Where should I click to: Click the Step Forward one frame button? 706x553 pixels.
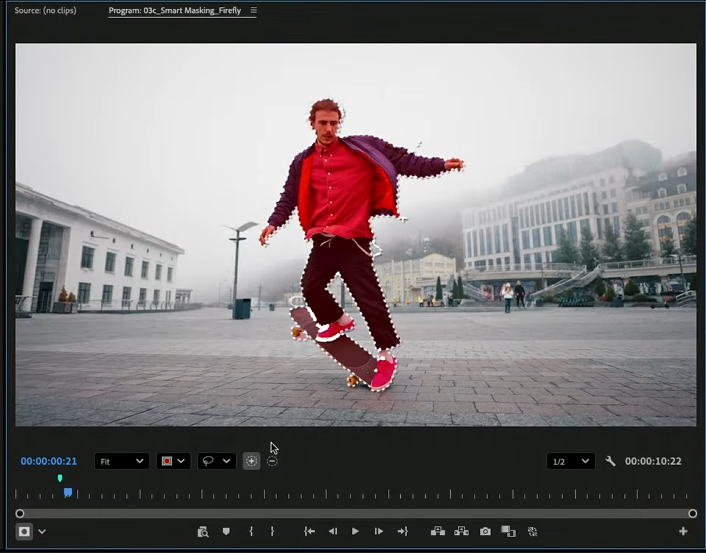(x=379, y=532)
